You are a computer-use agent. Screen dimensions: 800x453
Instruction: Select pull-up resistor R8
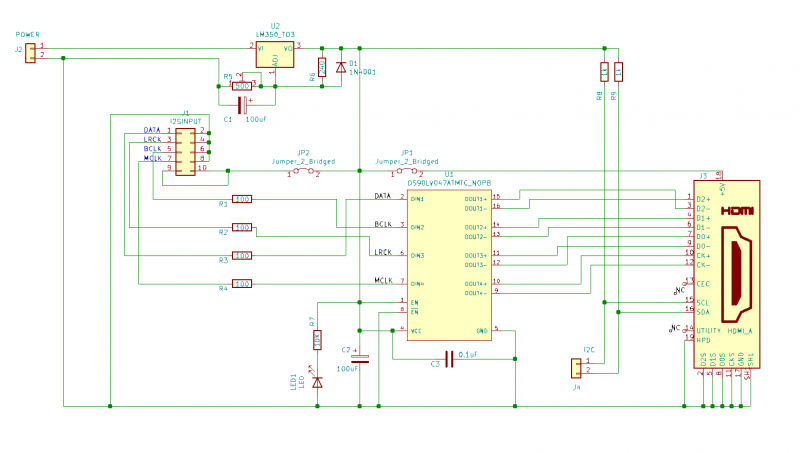coord(604,71)
